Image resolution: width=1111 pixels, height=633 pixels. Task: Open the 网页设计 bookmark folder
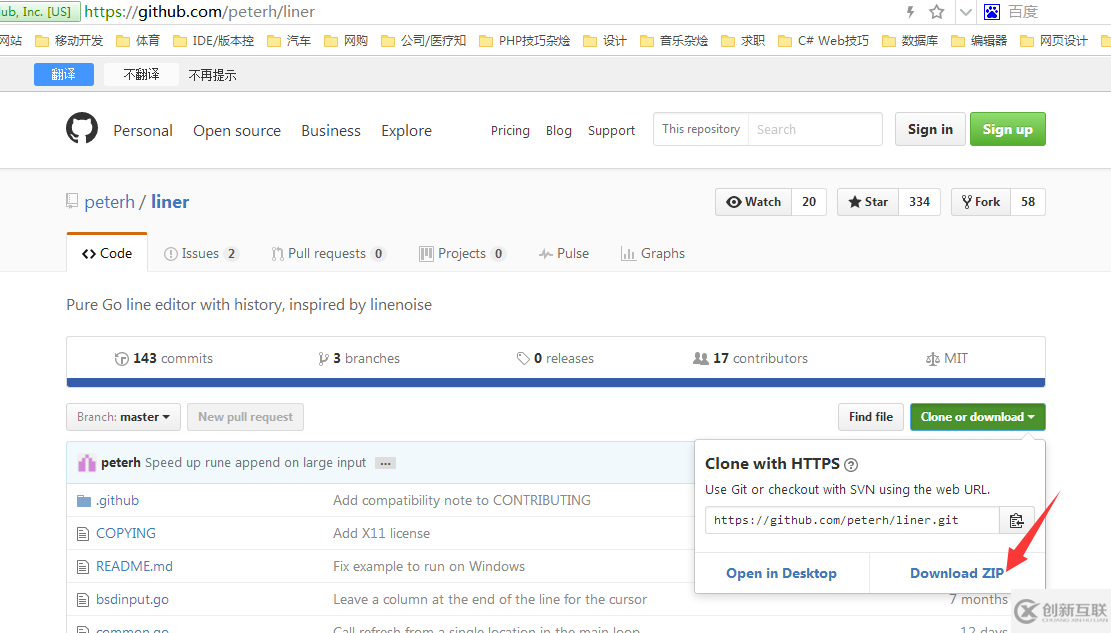(1054, 40)
